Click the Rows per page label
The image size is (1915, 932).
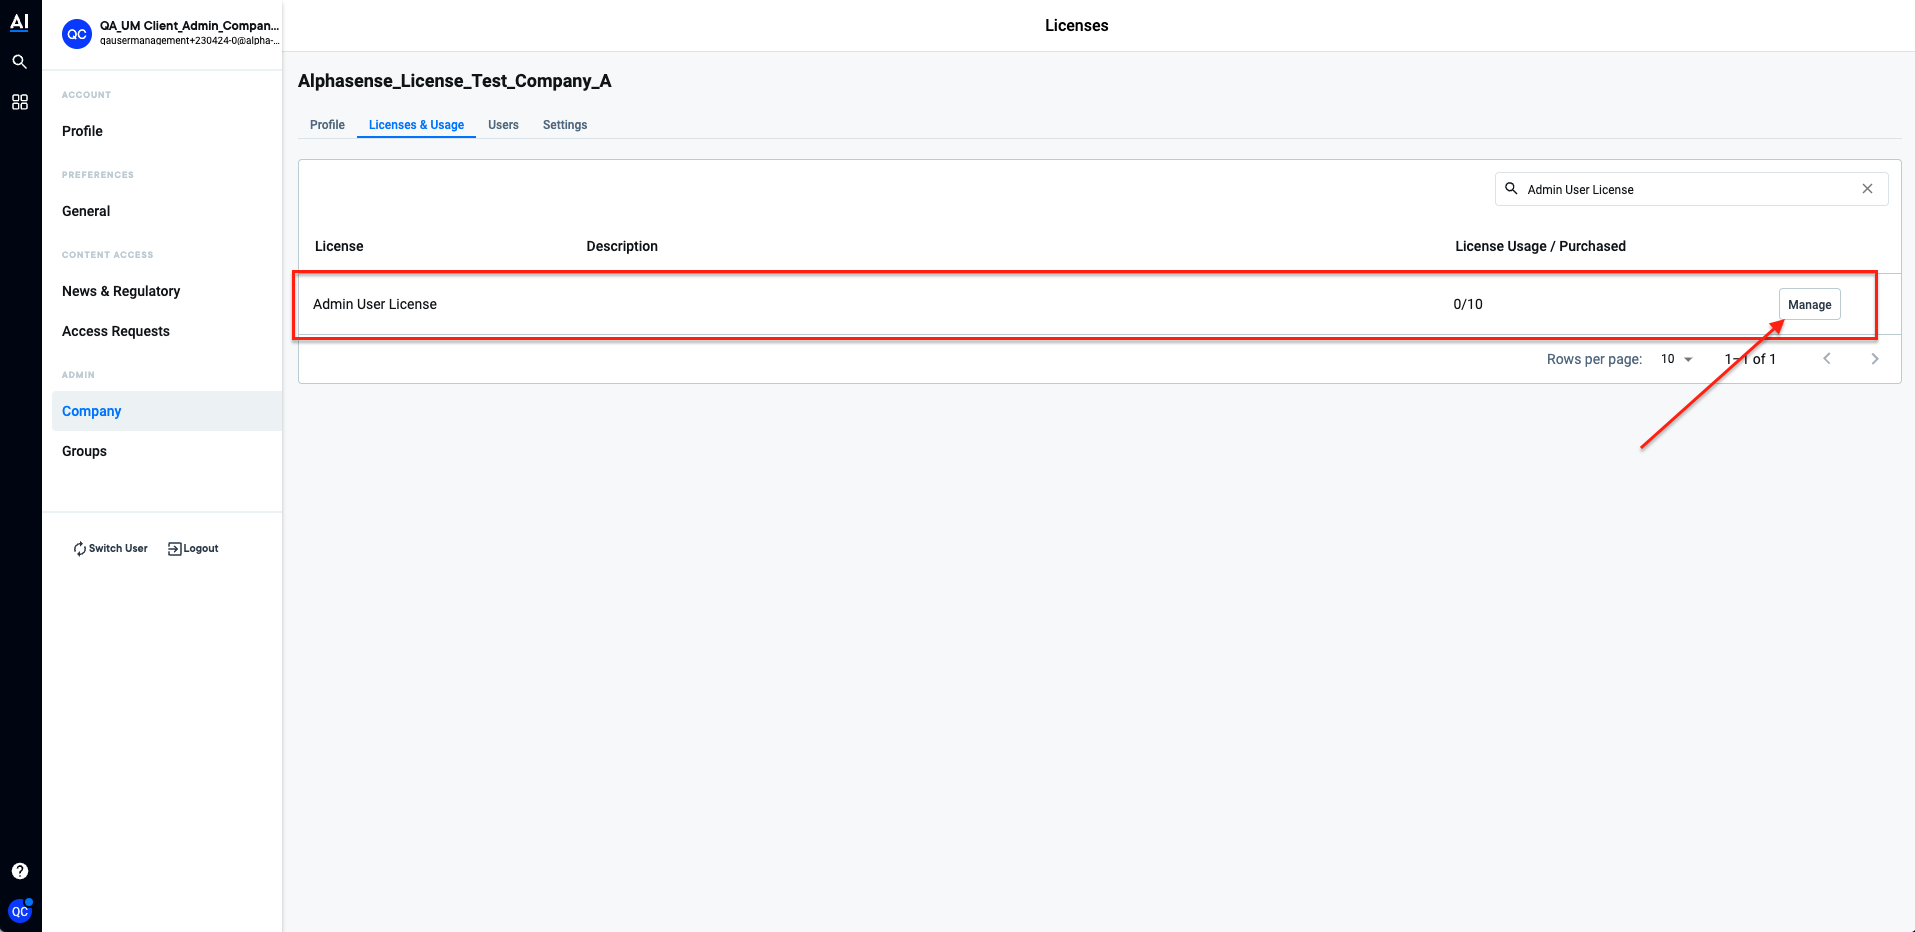tap(1594, 359)
